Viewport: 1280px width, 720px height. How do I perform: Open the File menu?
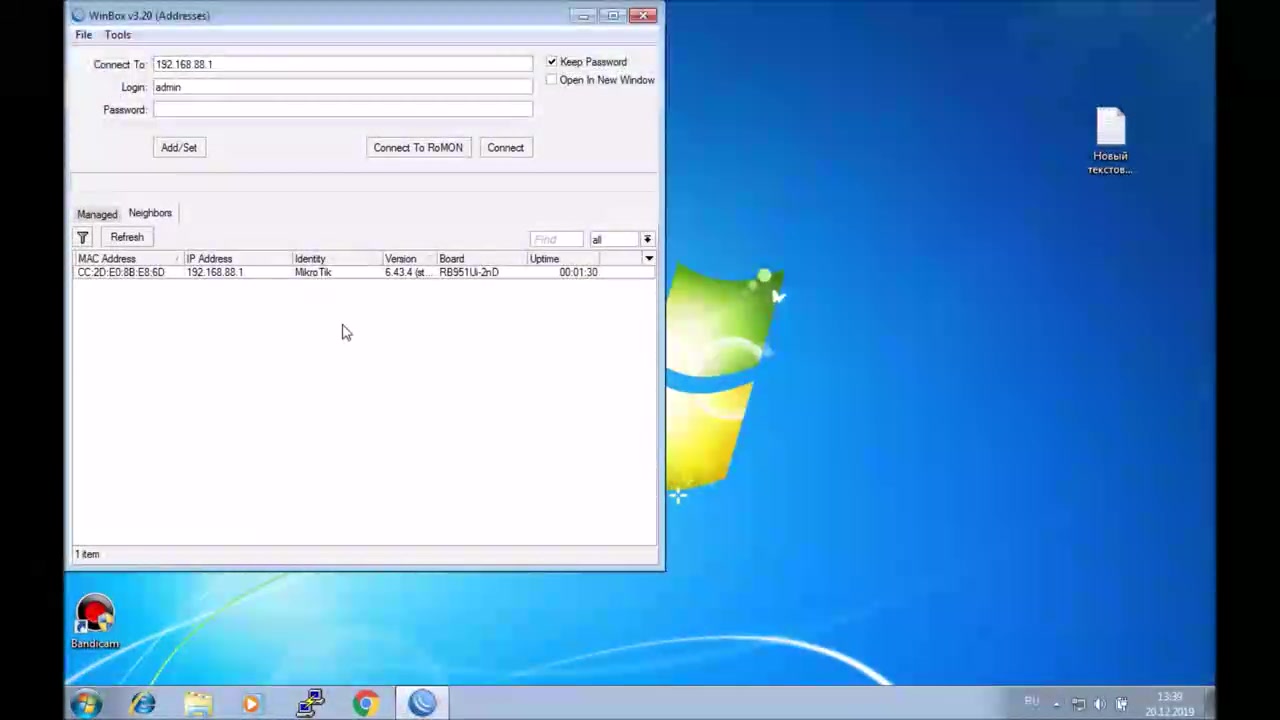tap(84, 35)
